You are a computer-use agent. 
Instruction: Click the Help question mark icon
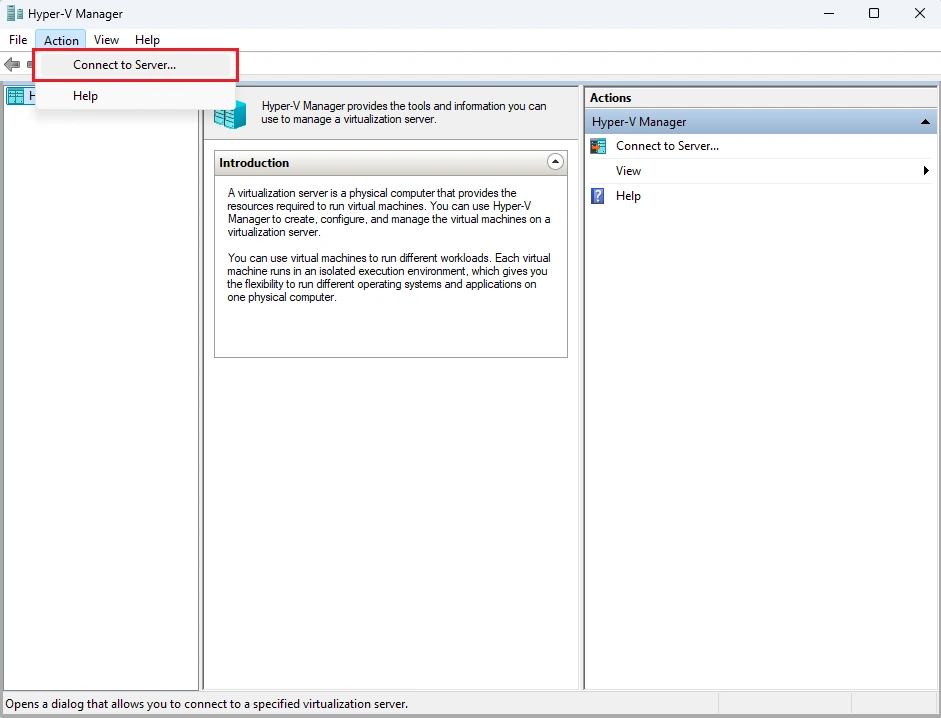pos(598,196)
